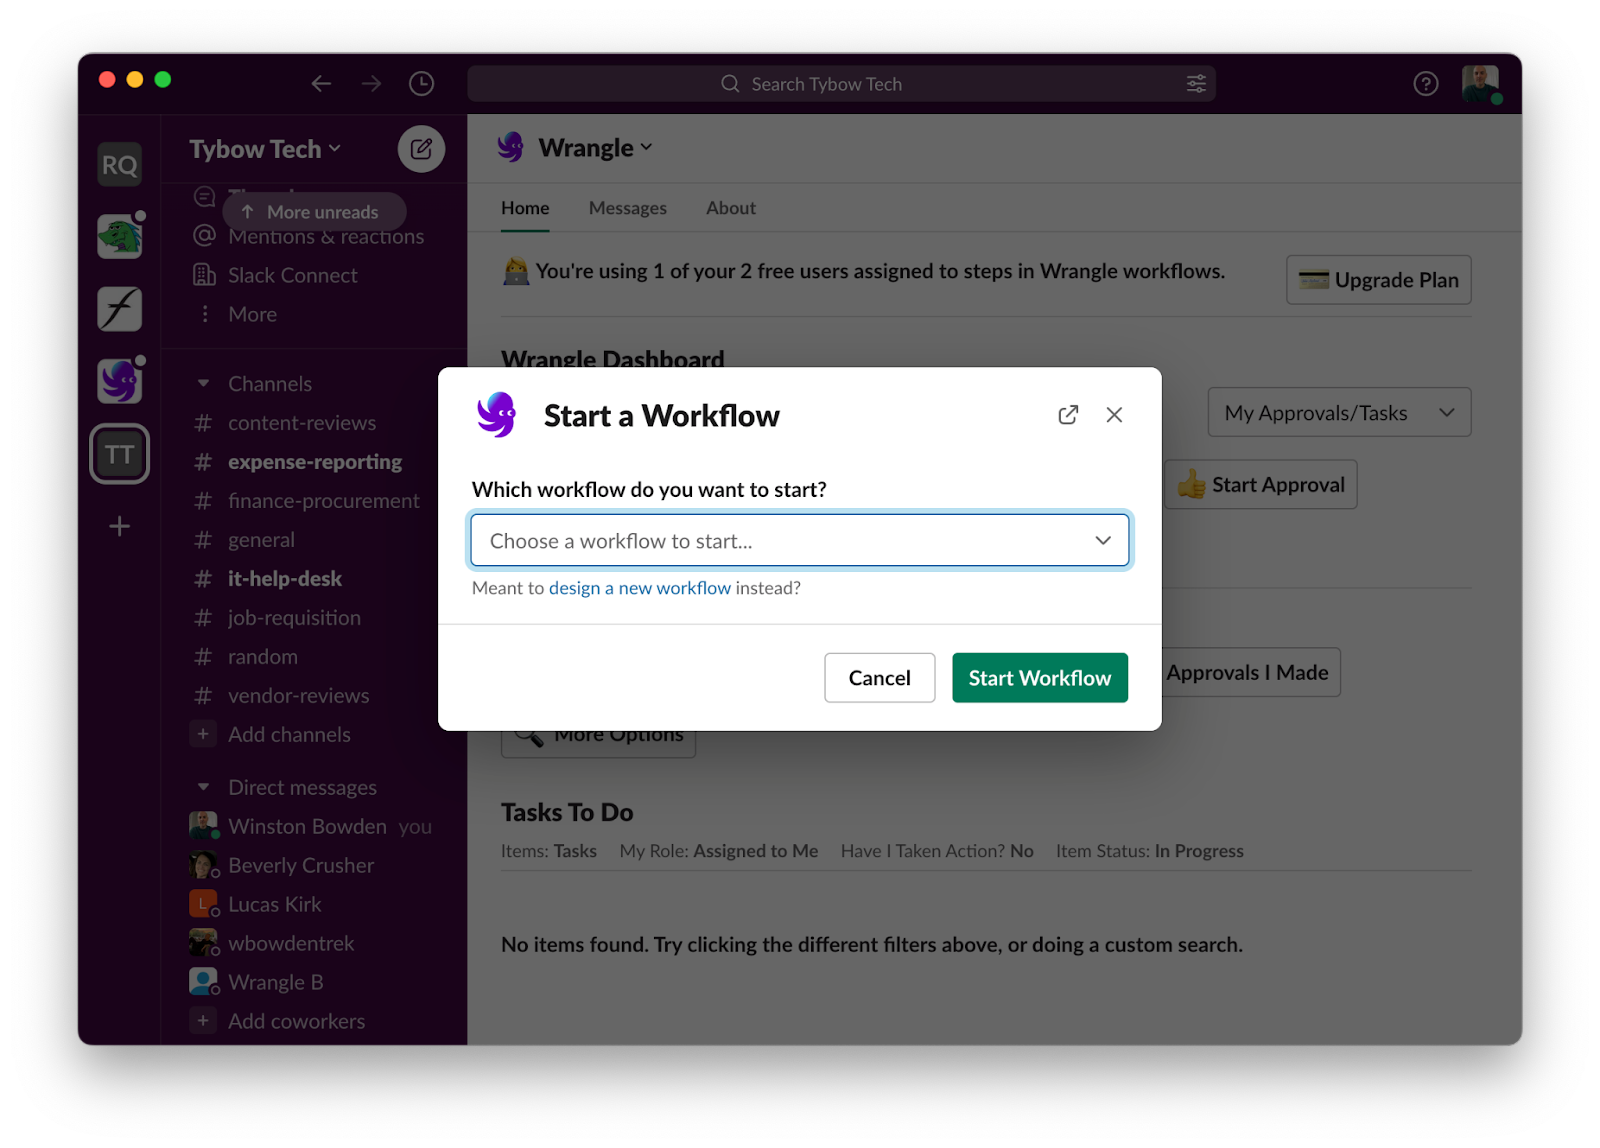1600x1148 pixels.
Task: Collapse the Channels section
Action: (x=204, y=383)
